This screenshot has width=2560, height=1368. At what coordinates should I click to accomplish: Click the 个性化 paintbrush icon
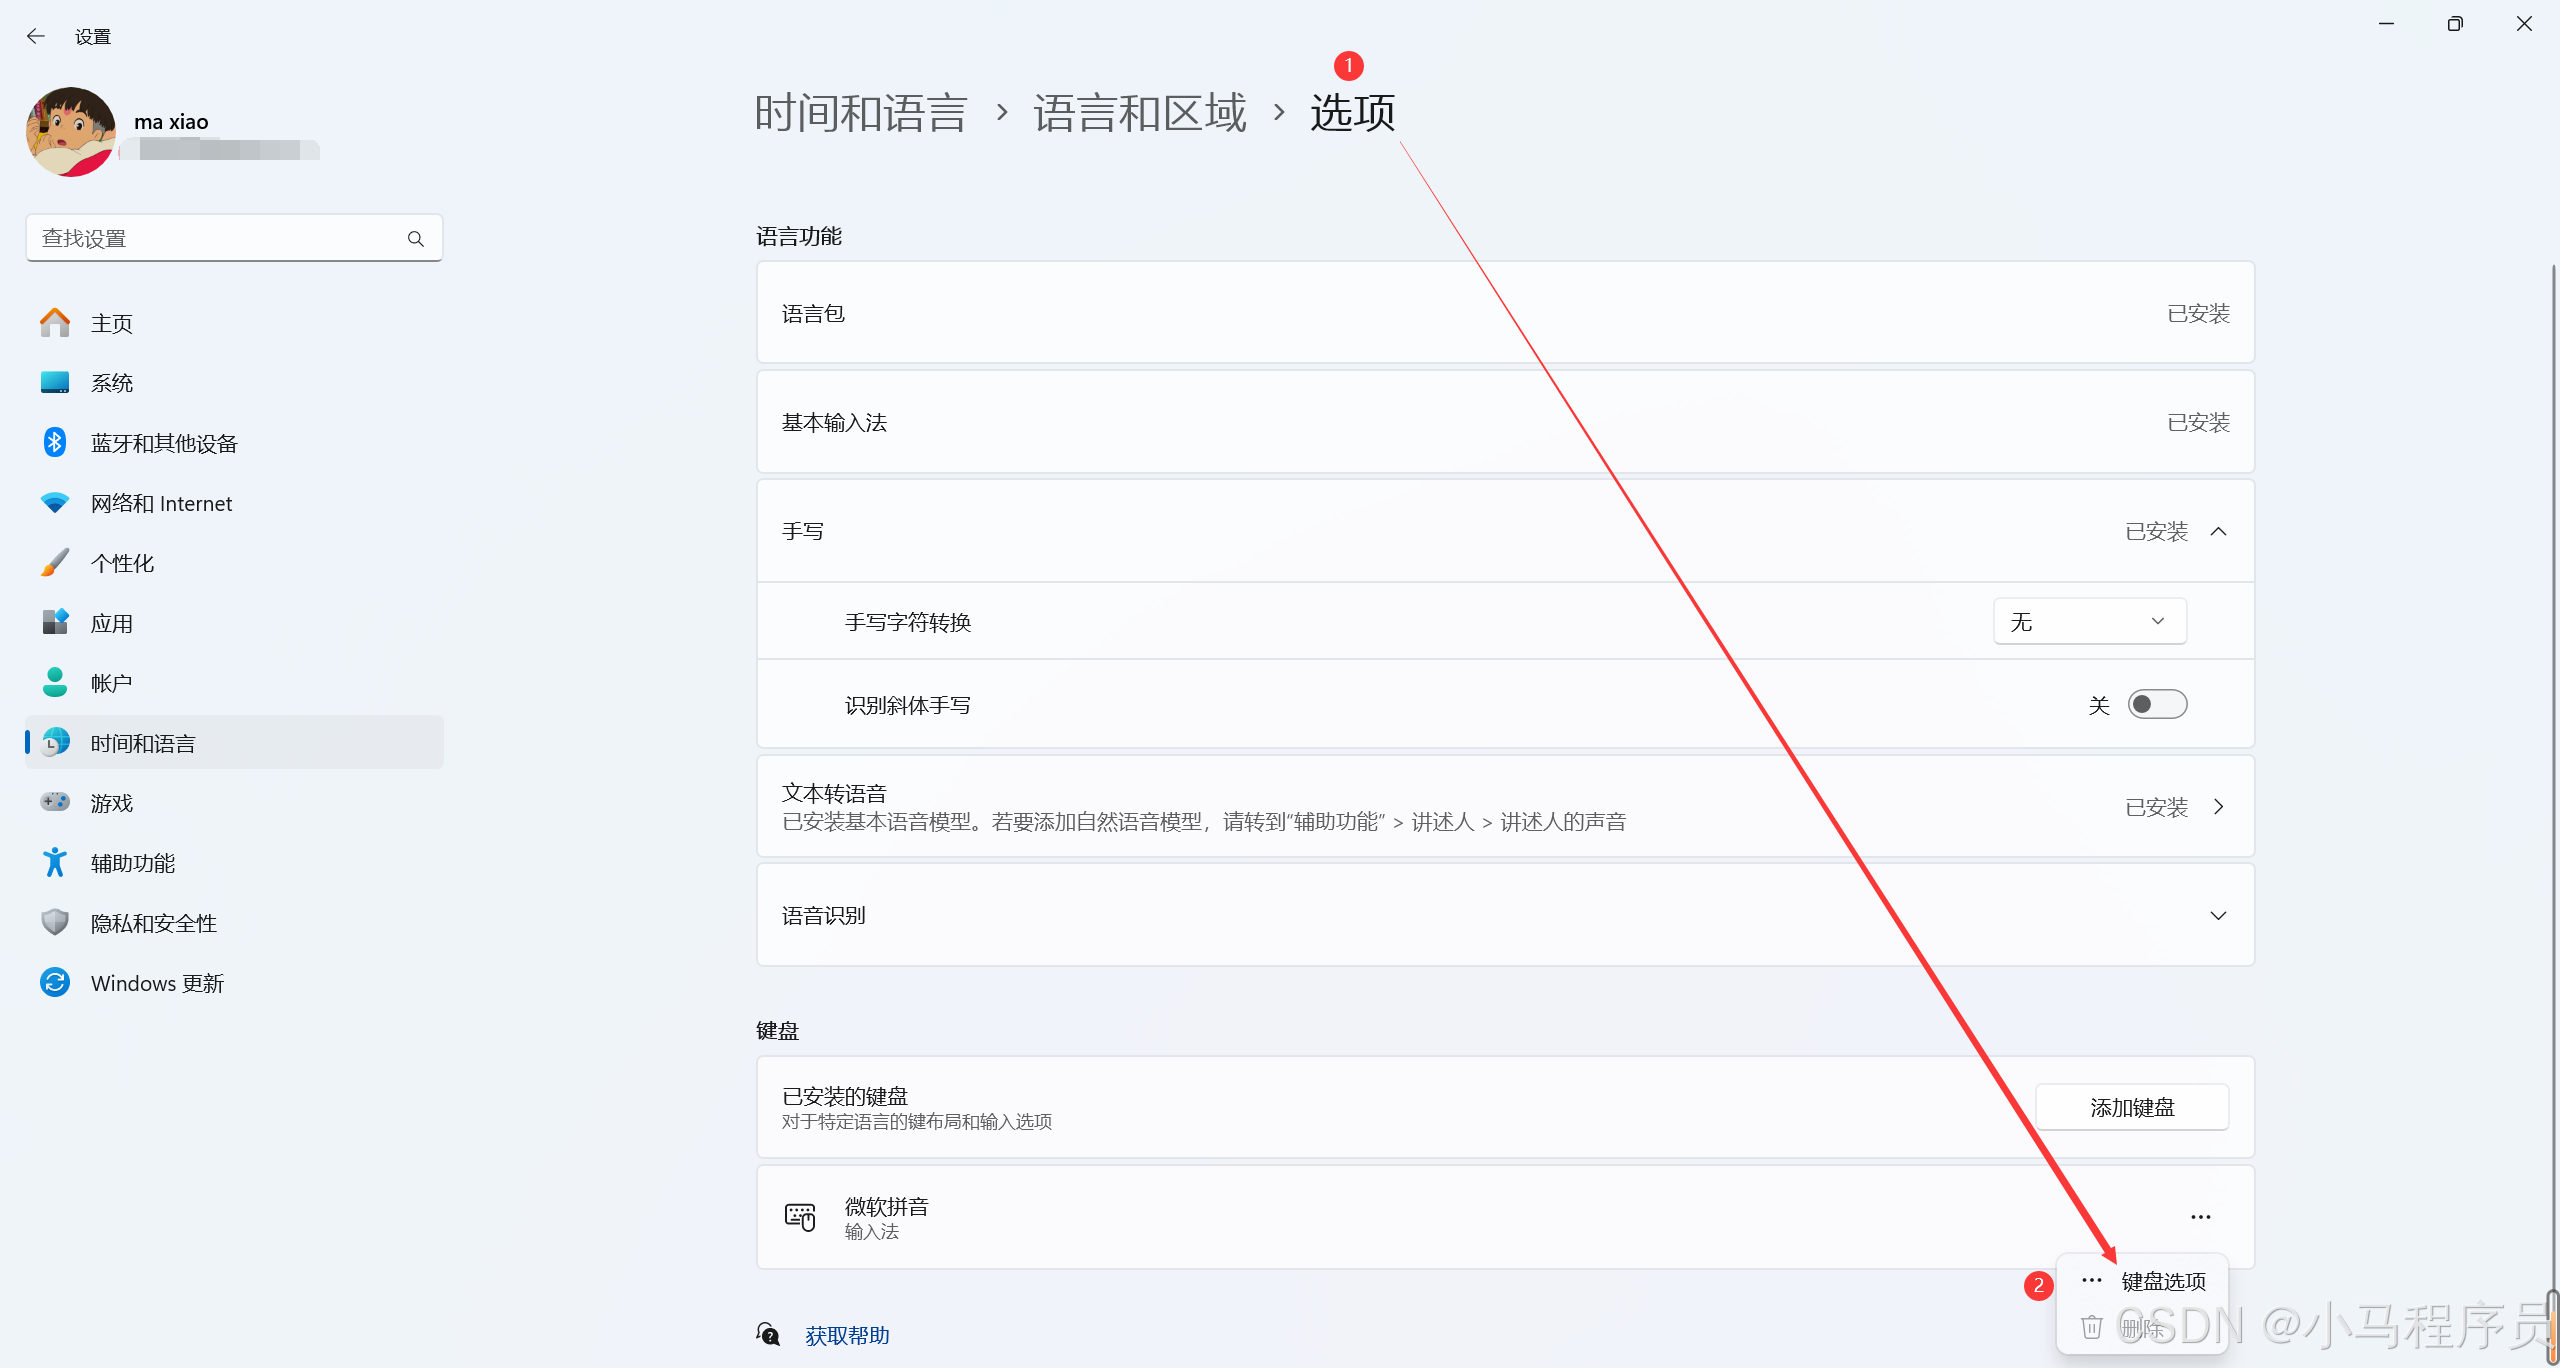click(x=55, y=562)
